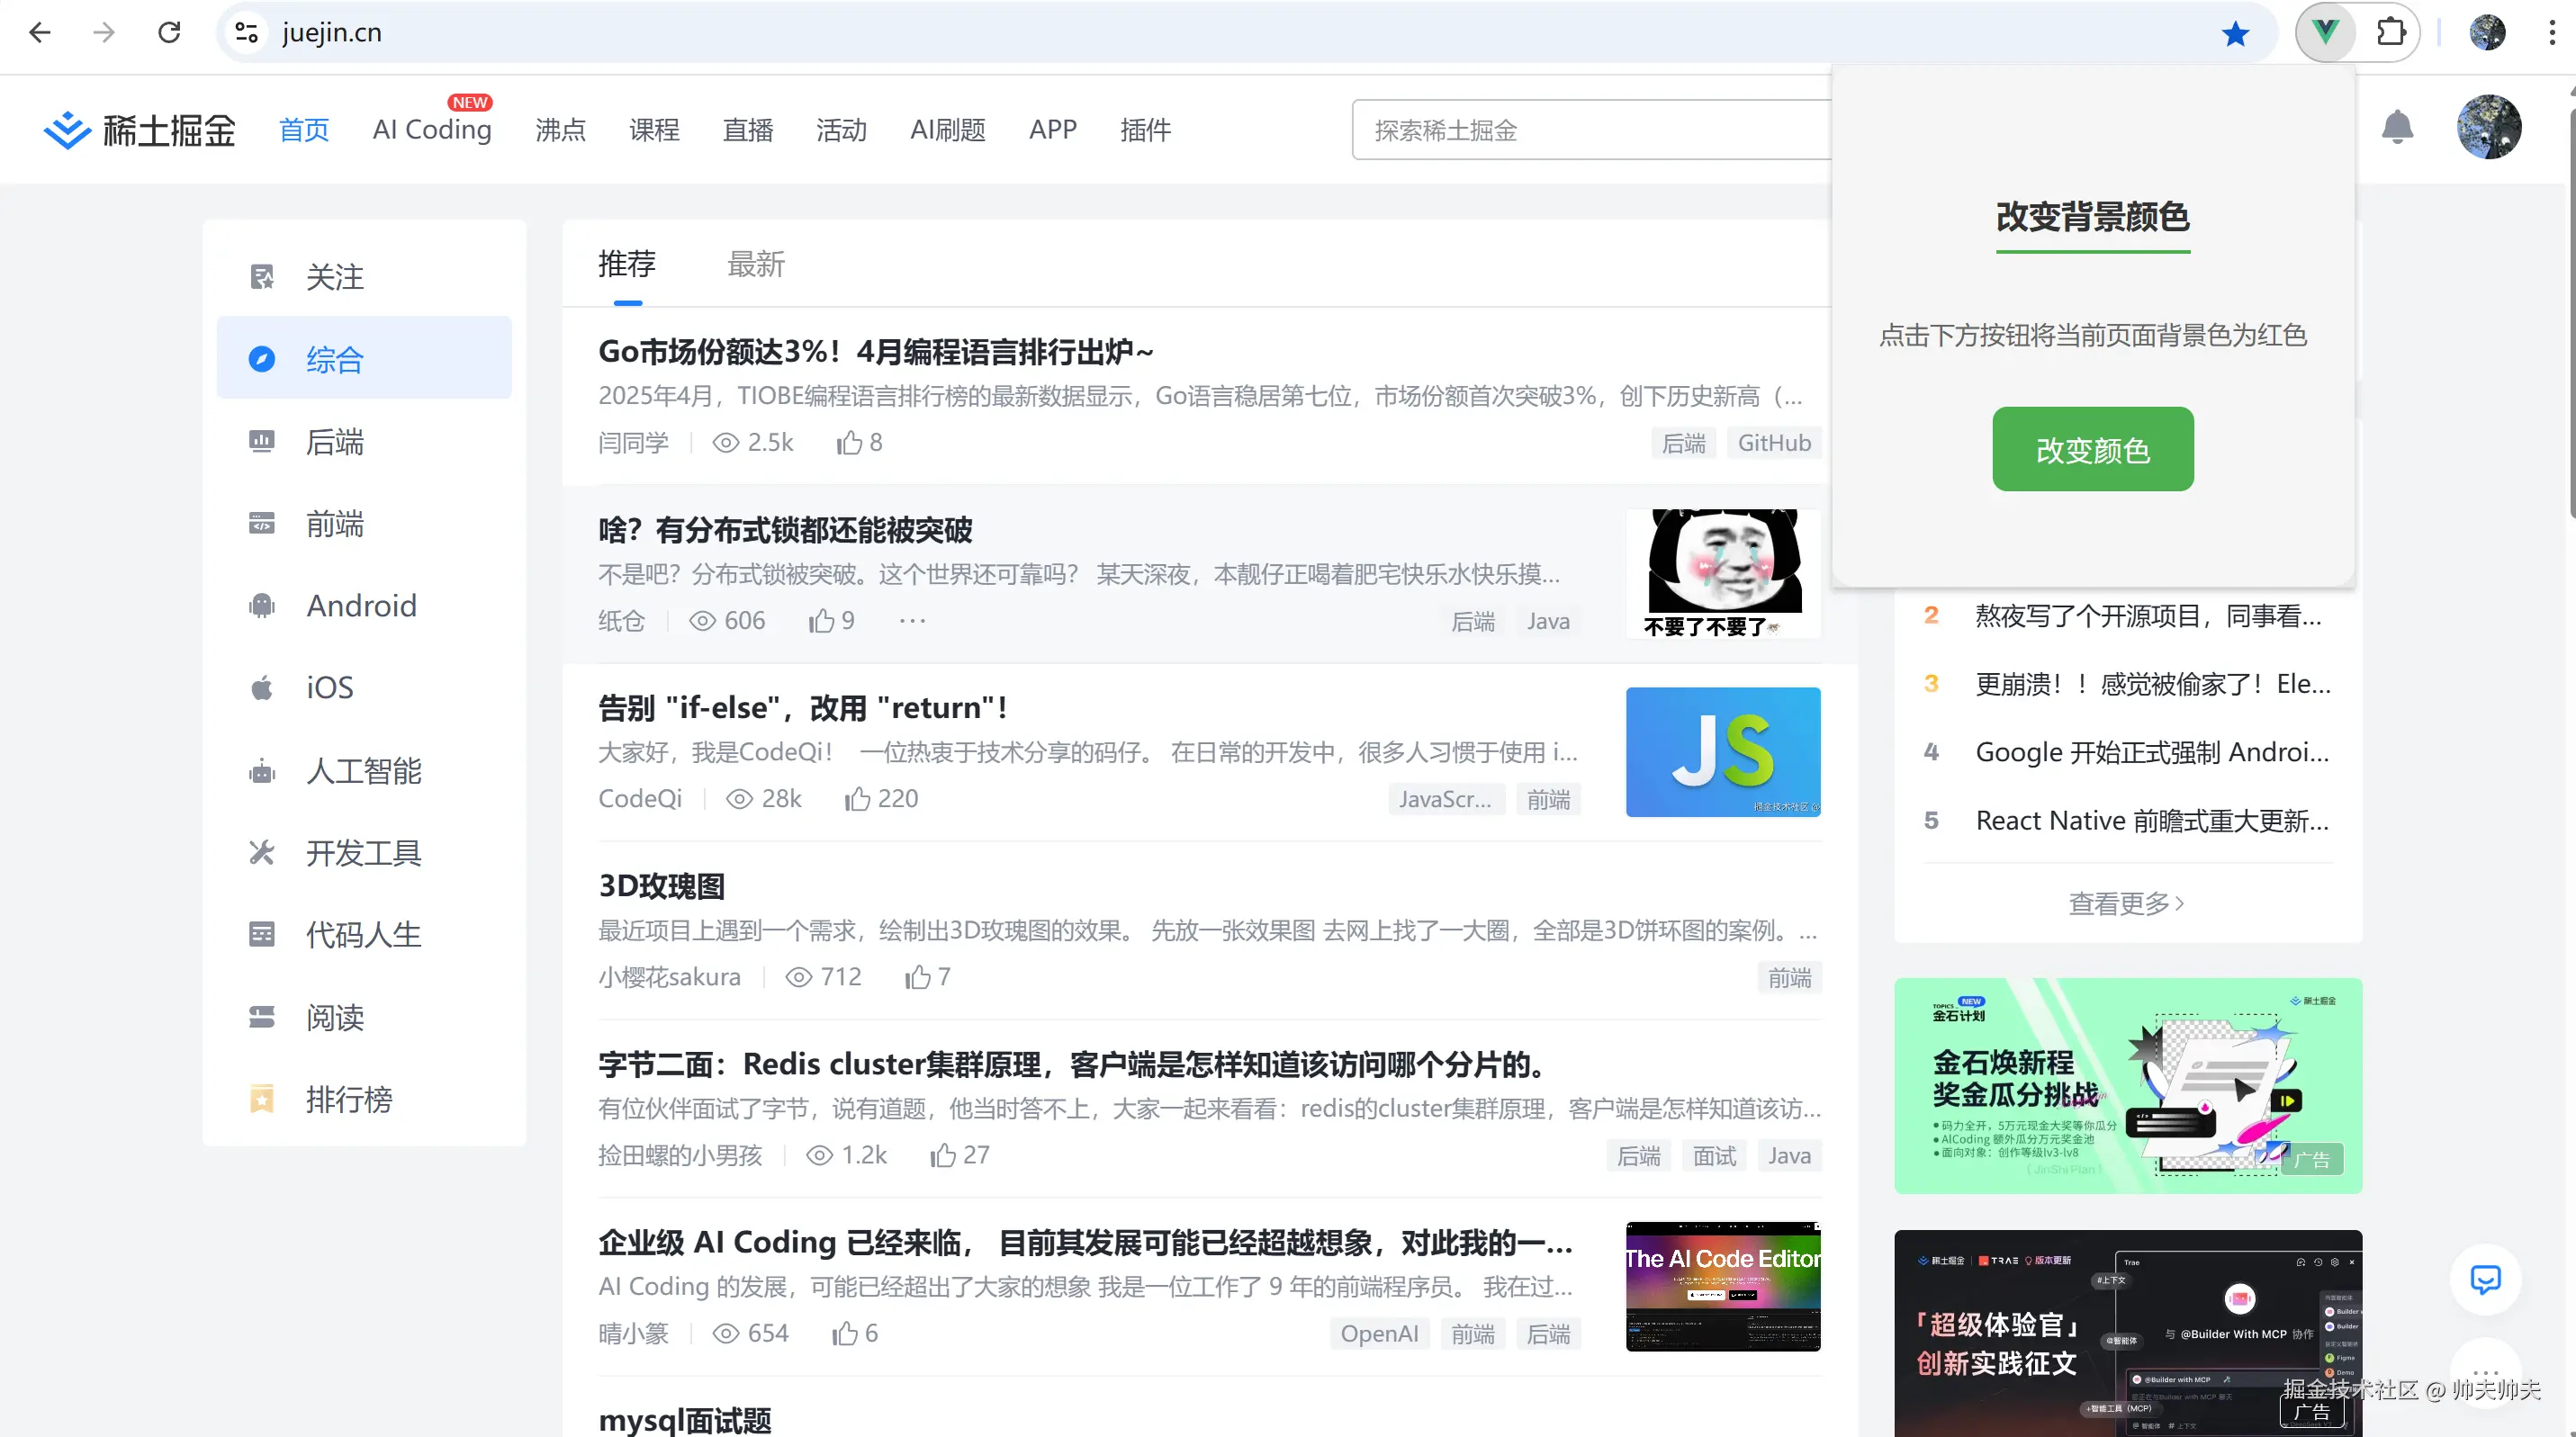Focus the 探索稀土掘金 search box
2576x1437 pixels.
pos(1592,130)
